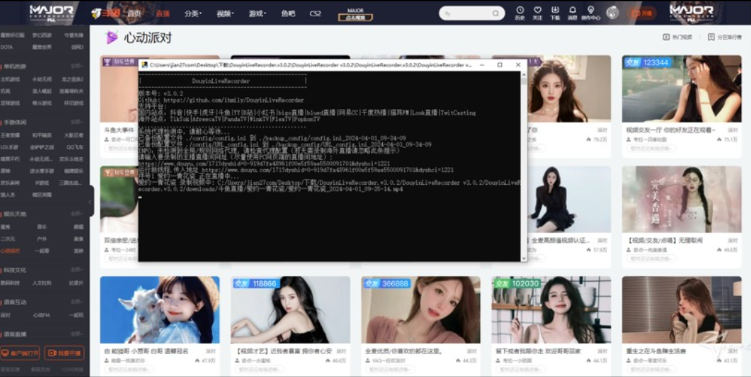Expand 全部 next to 科技文化

(x=77, y=270)
